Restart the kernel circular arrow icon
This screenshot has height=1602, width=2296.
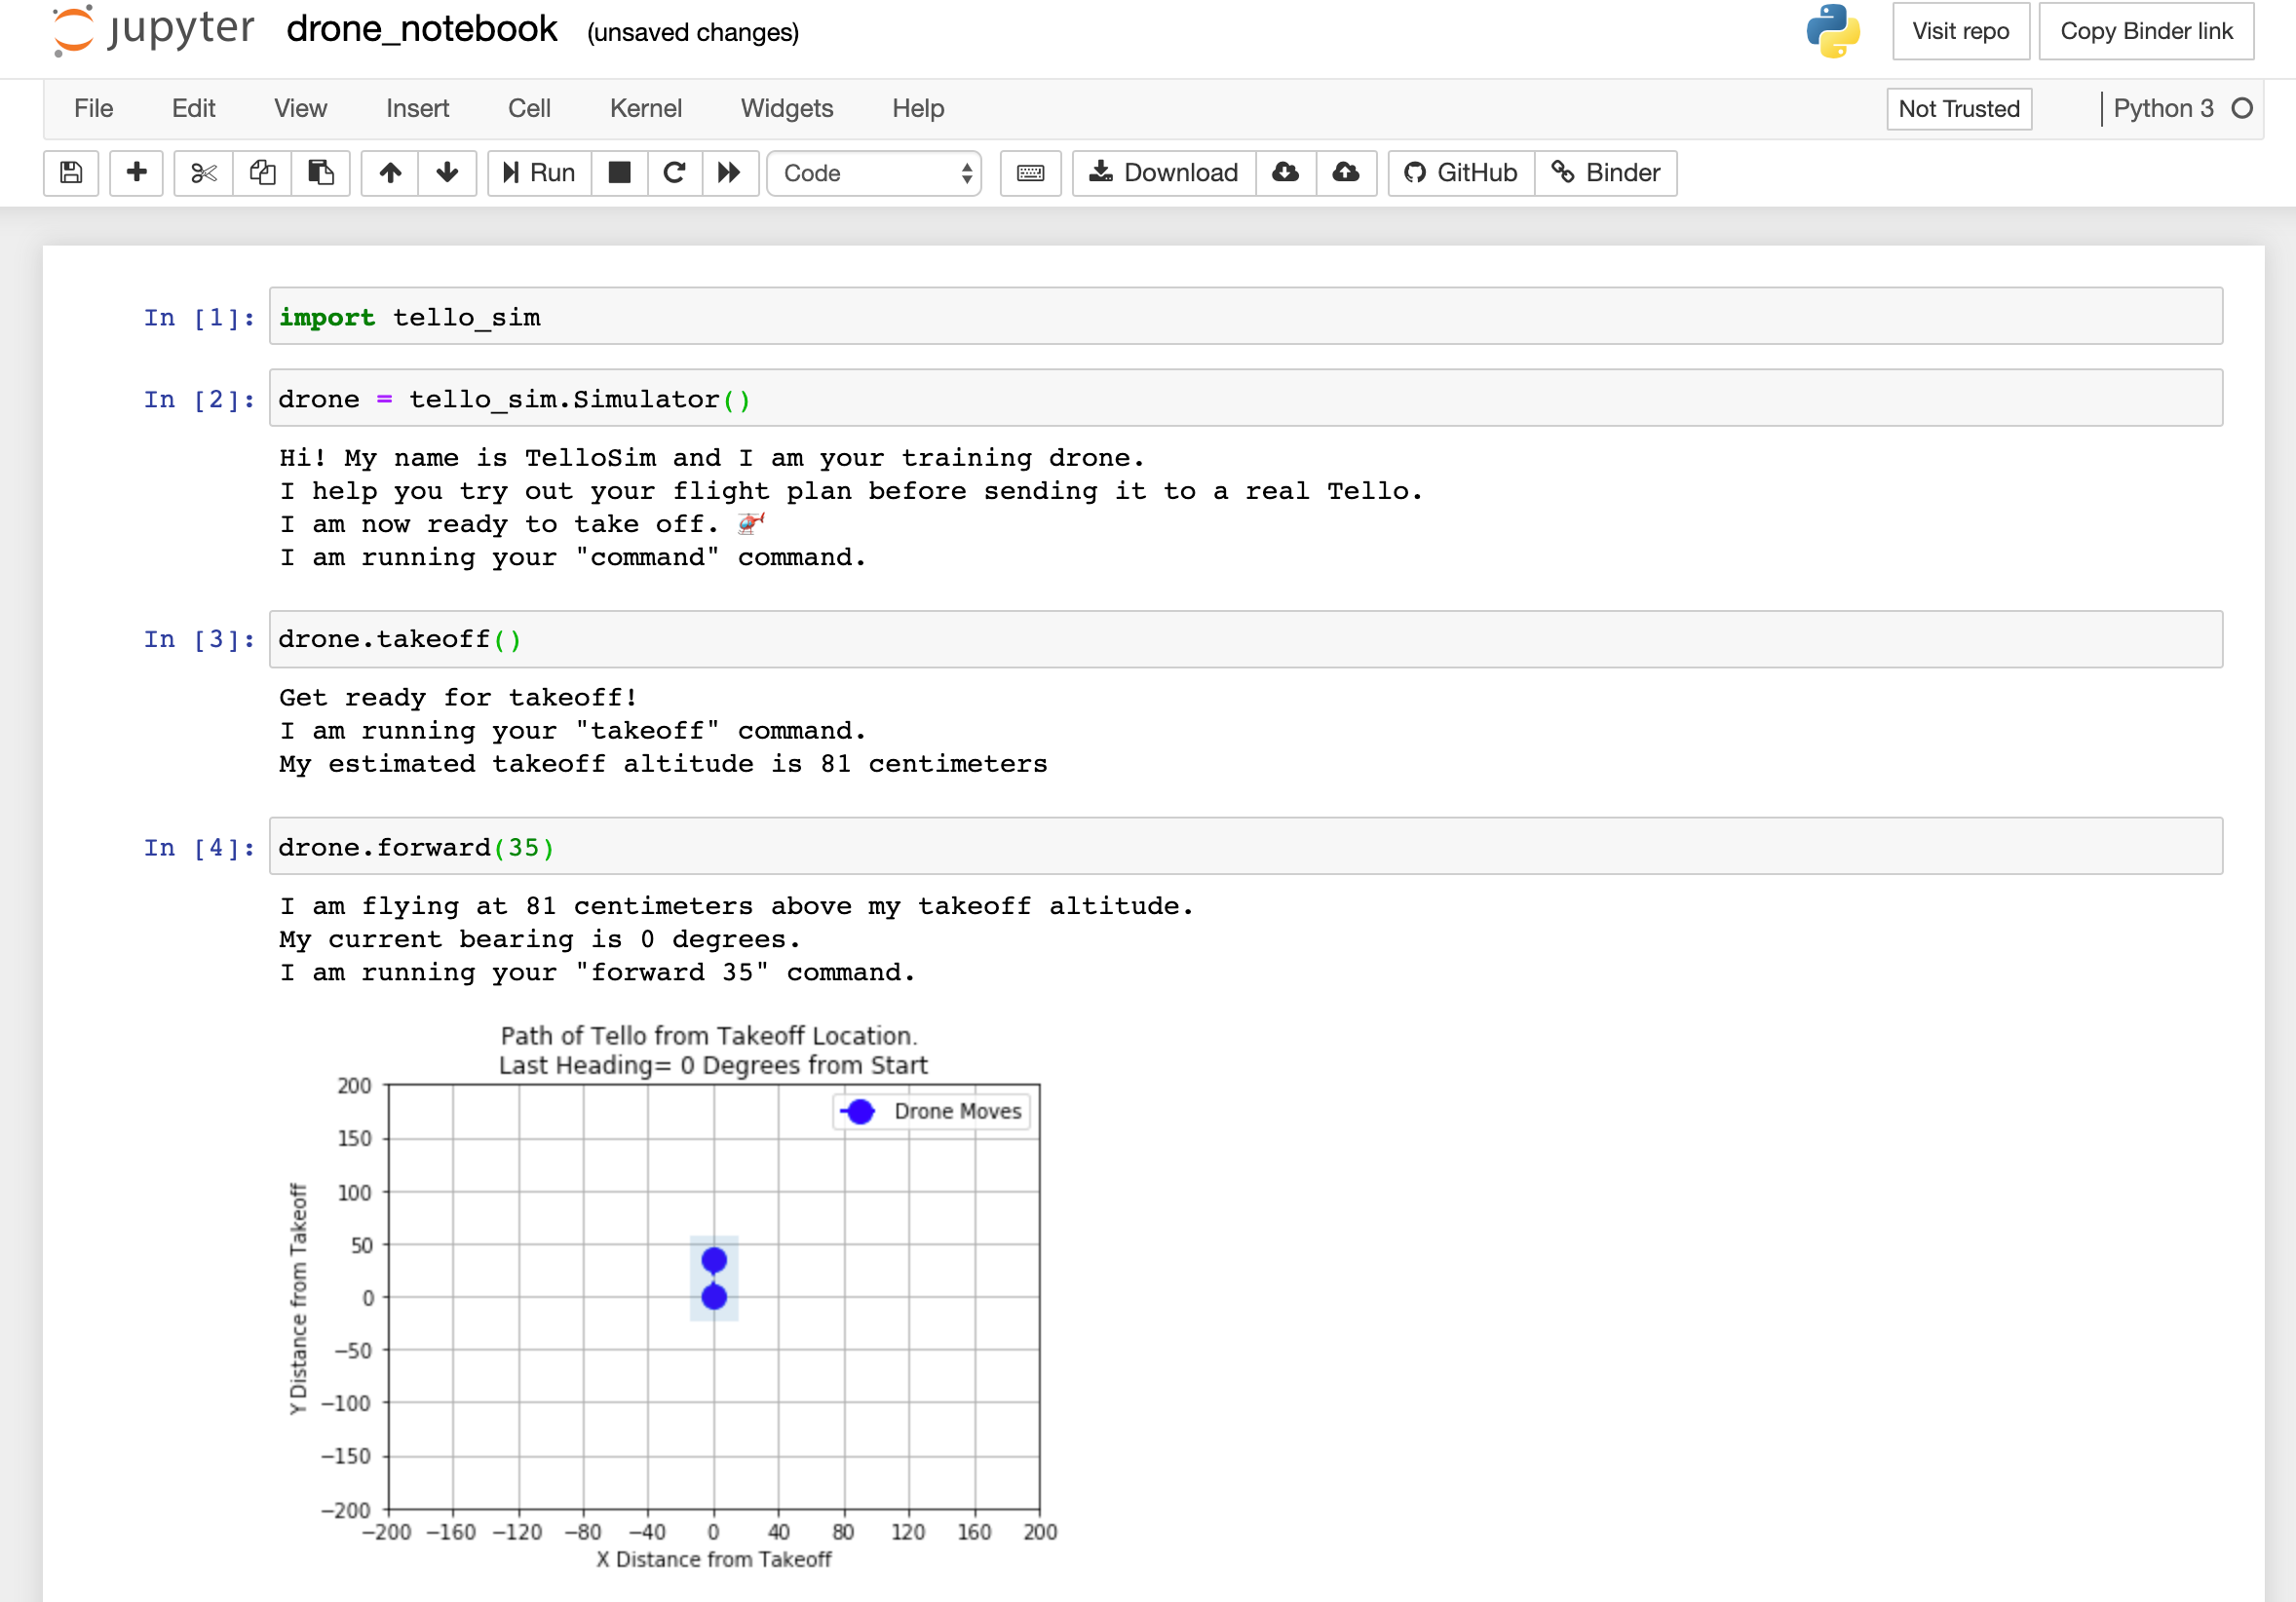click(x=674, y=173)
